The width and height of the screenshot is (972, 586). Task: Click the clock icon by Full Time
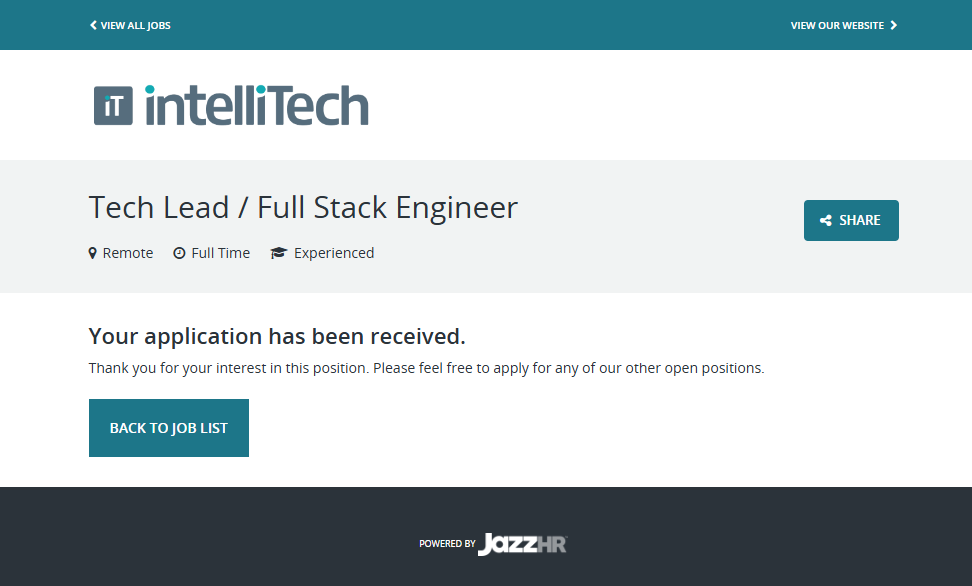[x=179, y=253]
